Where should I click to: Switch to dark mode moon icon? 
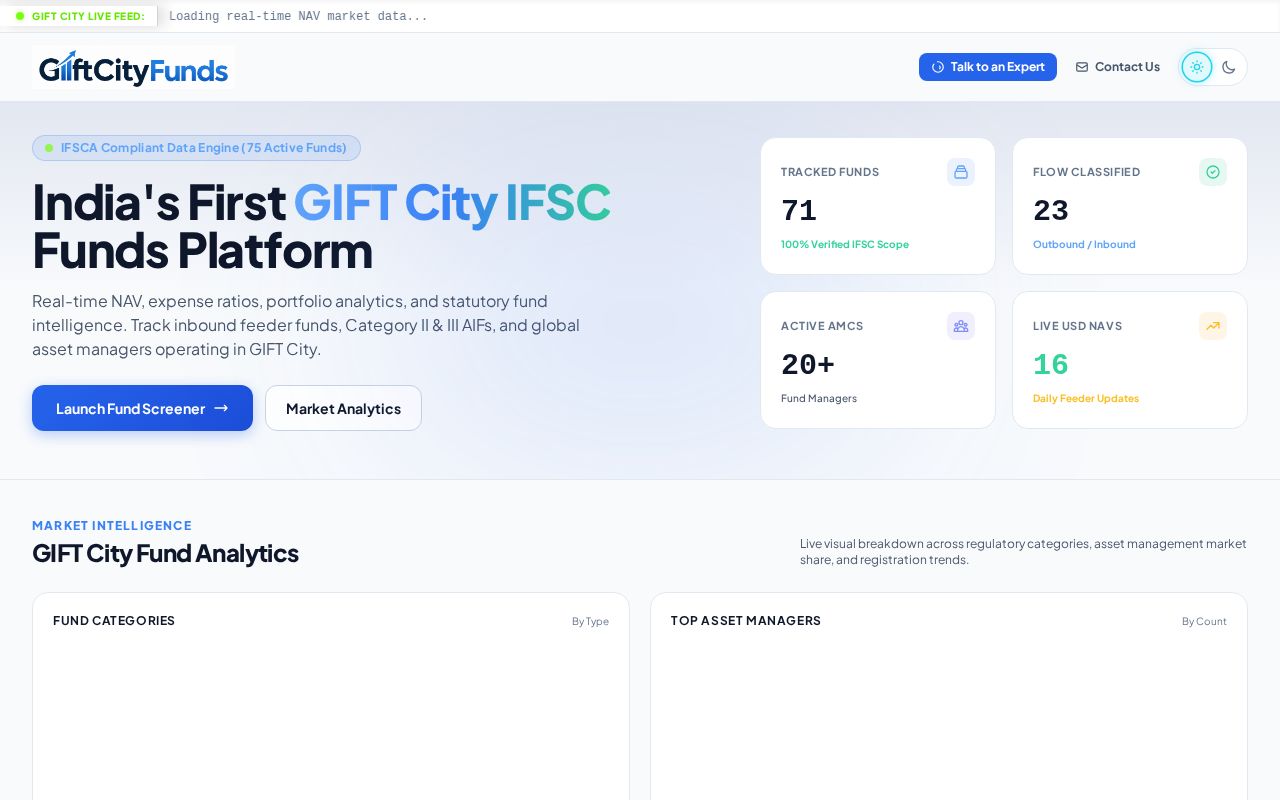(x=1229, y=67)
